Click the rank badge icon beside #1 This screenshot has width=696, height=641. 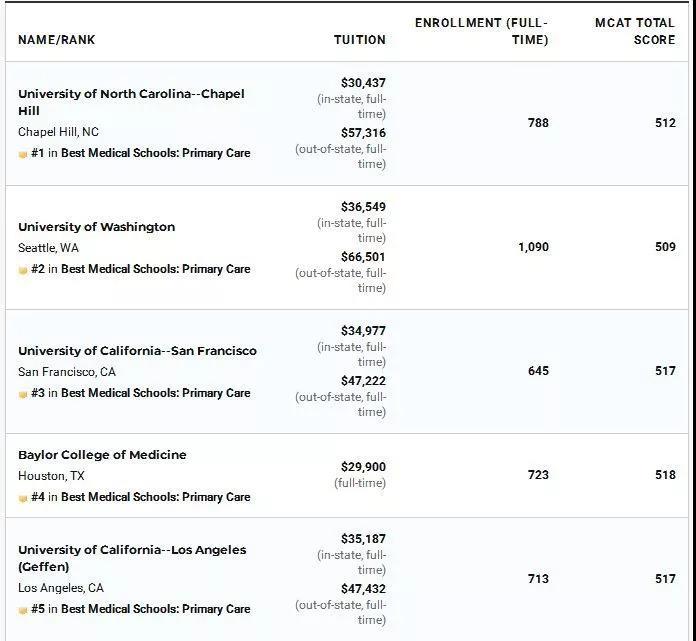(23, 154)
